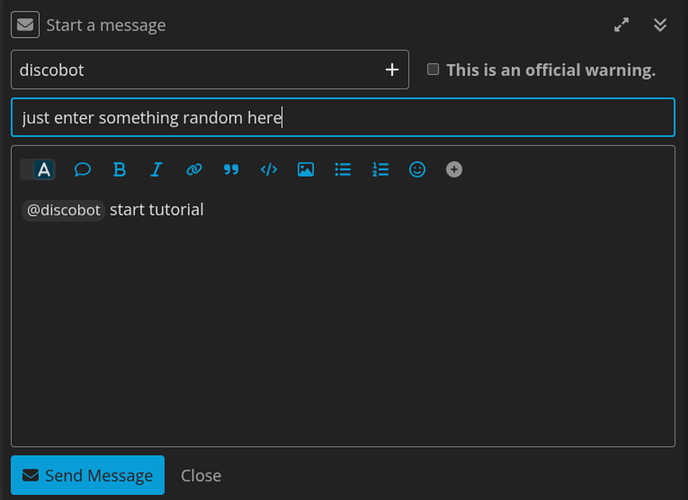Insert preformatted code block

pyautogui.click(x=269, y=169)
